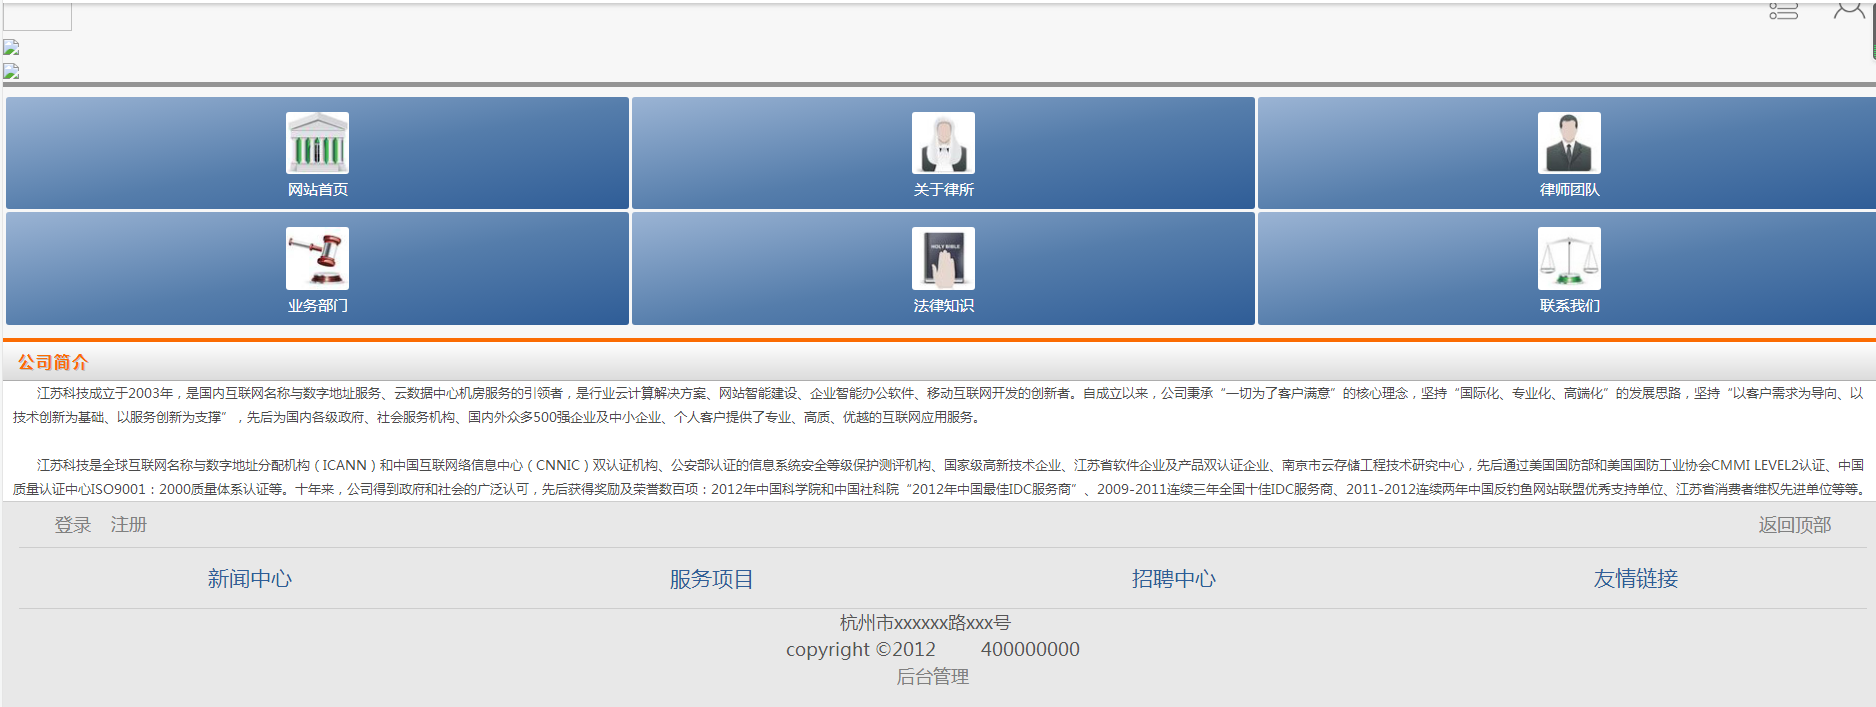Screen dimensions: 1876x707
Task: Visit 友情链接 in footer menu
Action: click(x=1635, y=579)
